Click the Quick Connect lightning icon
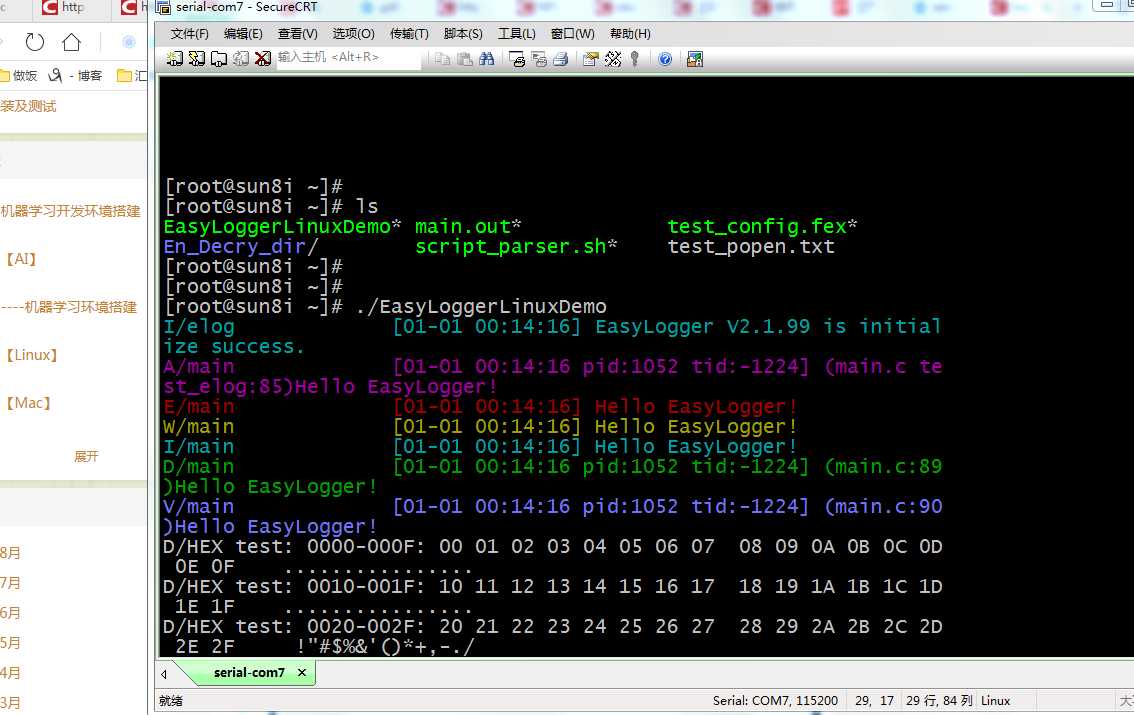Viewport: 1134px width, 715px height. (197, 59)
